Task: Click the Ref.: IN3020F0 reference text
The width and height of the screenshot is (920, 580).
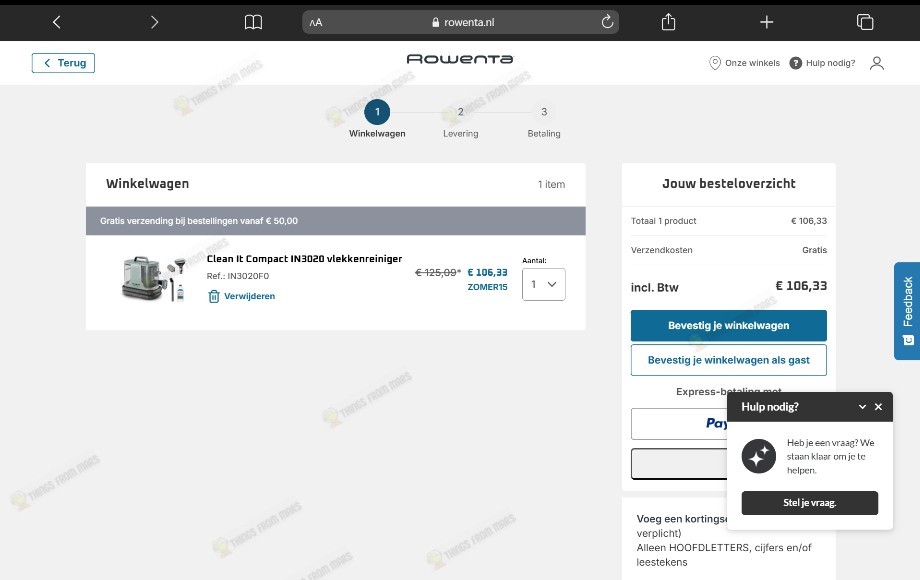Action: pos(238,276)
